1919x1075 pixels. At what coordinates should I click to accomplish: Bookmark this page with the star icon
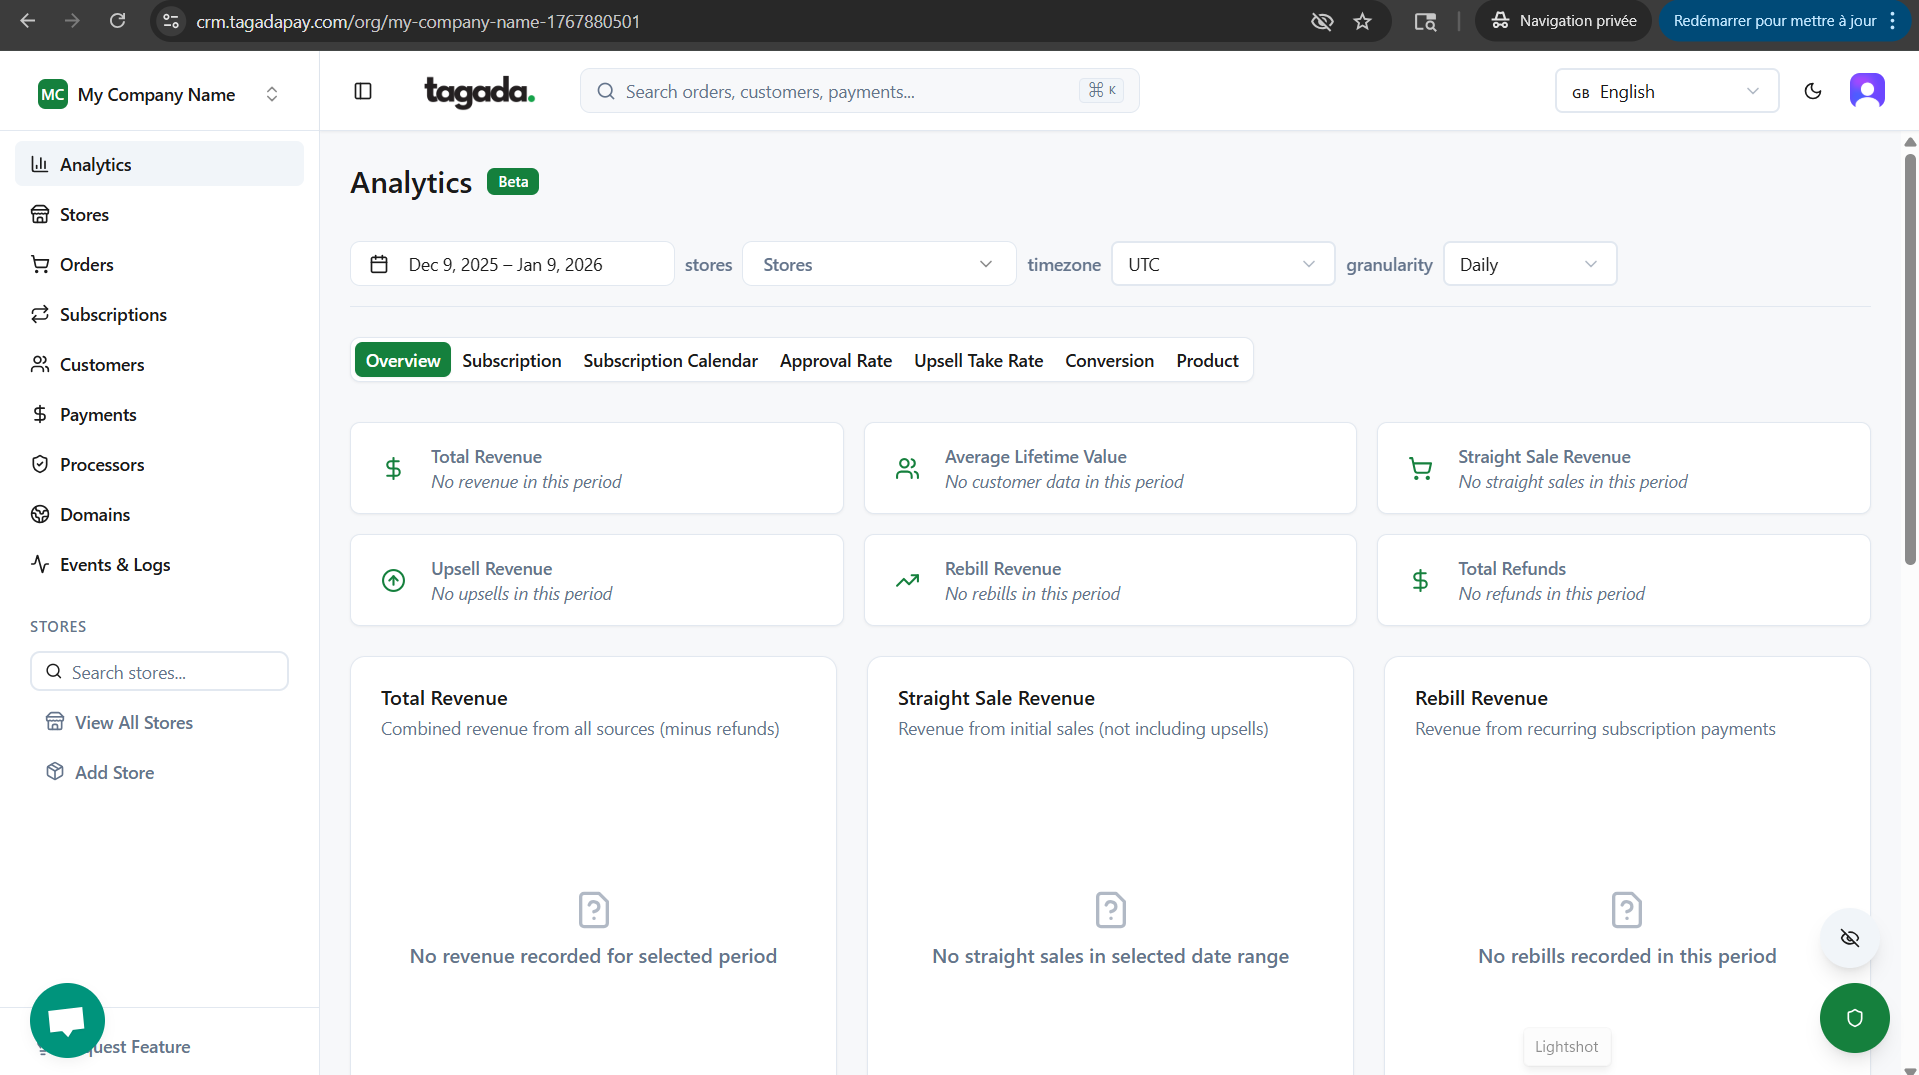1362,21
